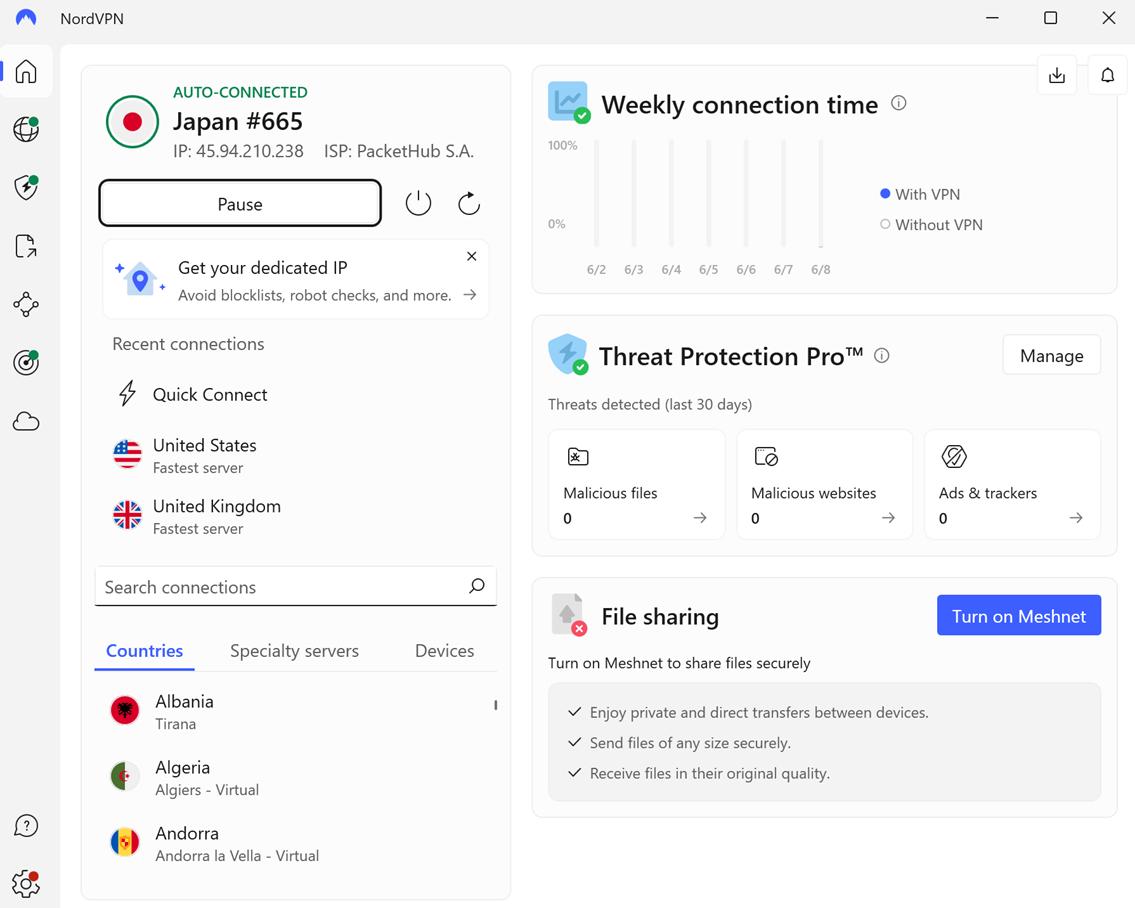
Task: Open the Meshnet nodes sidebar icon
Action: (26, 304)
